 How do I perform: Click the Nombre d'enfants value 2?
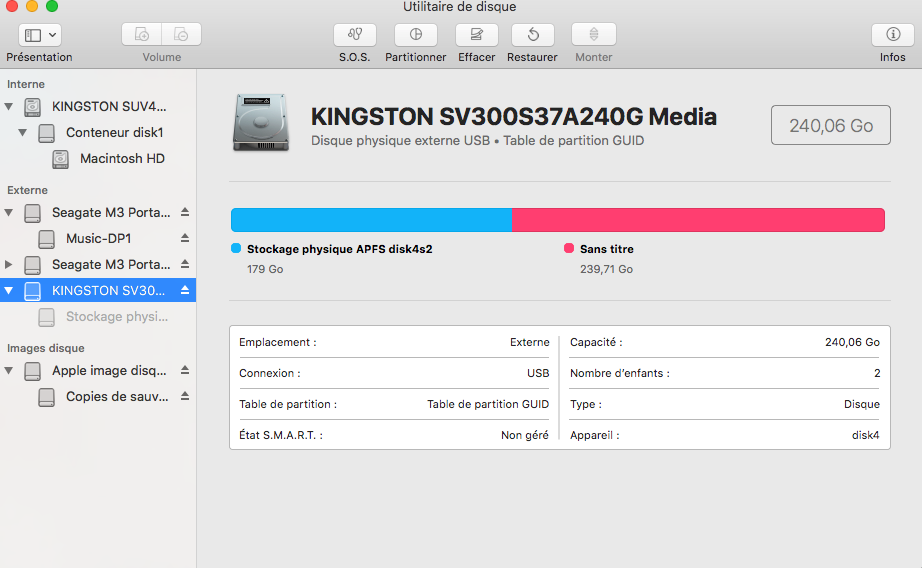(877, 373)
